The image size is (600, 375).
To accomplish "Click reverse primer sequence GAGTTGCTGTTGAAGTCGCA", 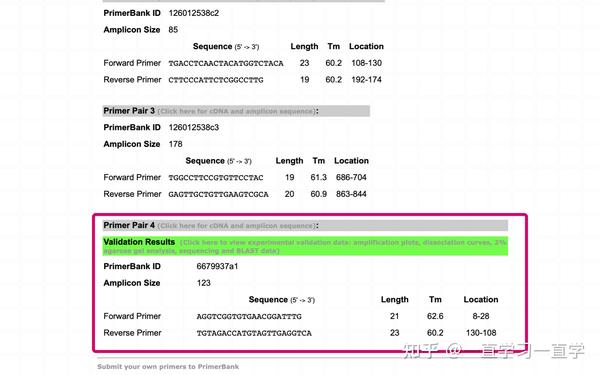I will [x=218, y=194].
